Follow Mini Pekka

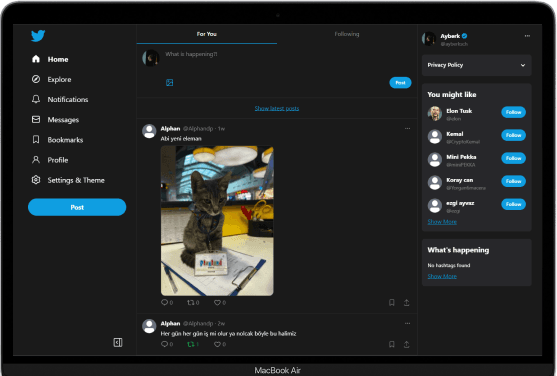coord(513,158)
